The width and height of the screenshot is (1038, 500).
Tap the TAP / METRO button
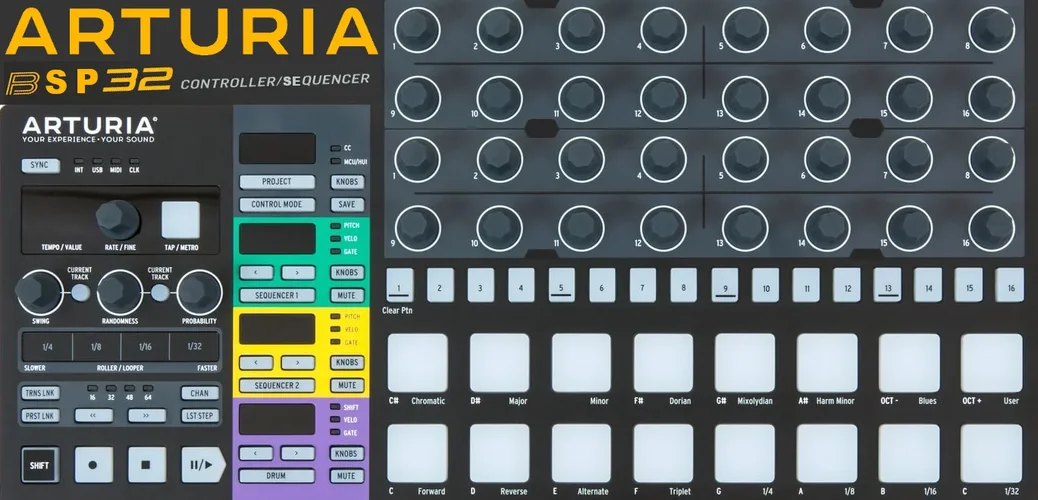click(x=181, y=221)
